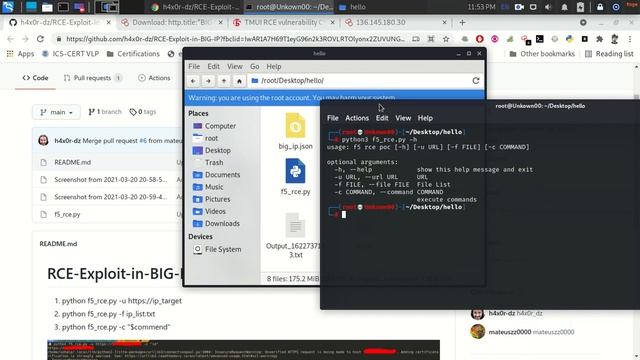Viewport: 640px width, 360px height.
Task: Click the file manager path field /root/Desktop/hello/
Action: (359, 81)
